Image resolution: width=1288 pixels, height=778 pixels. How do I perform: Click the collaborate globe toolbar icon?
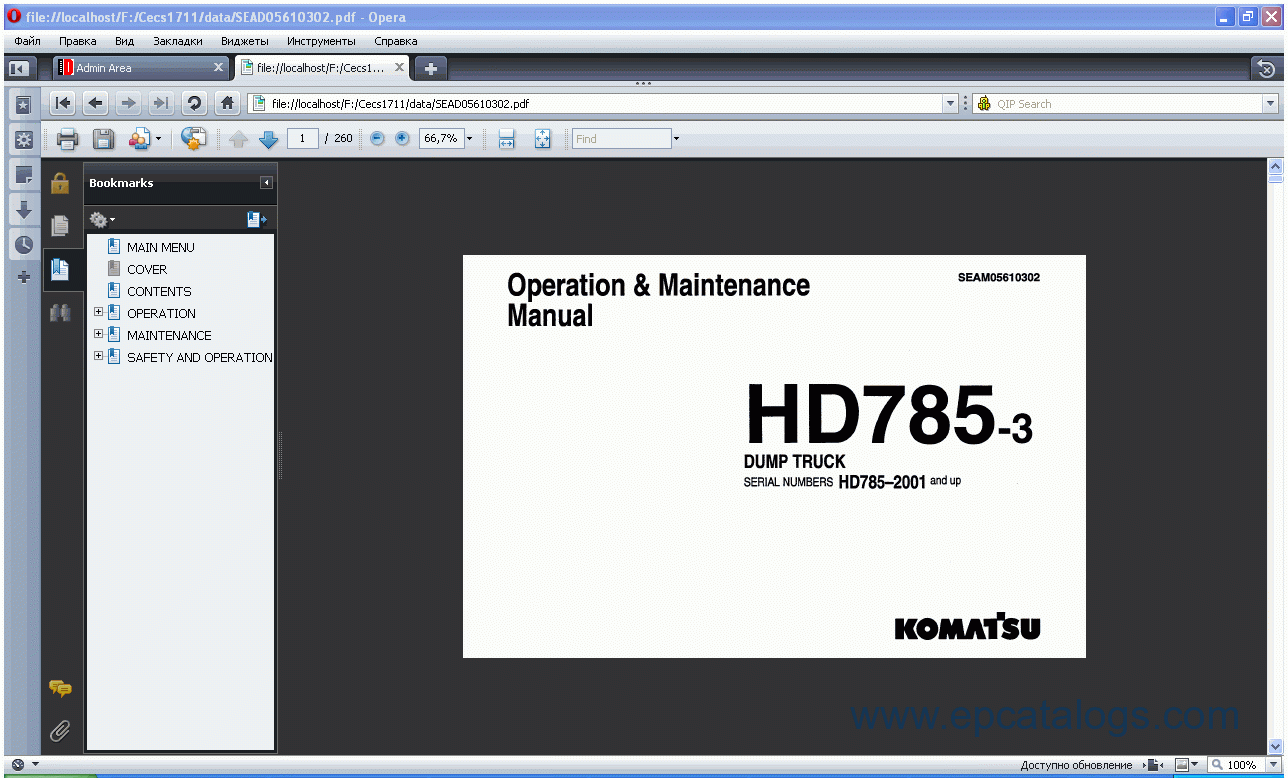point(193,139)
